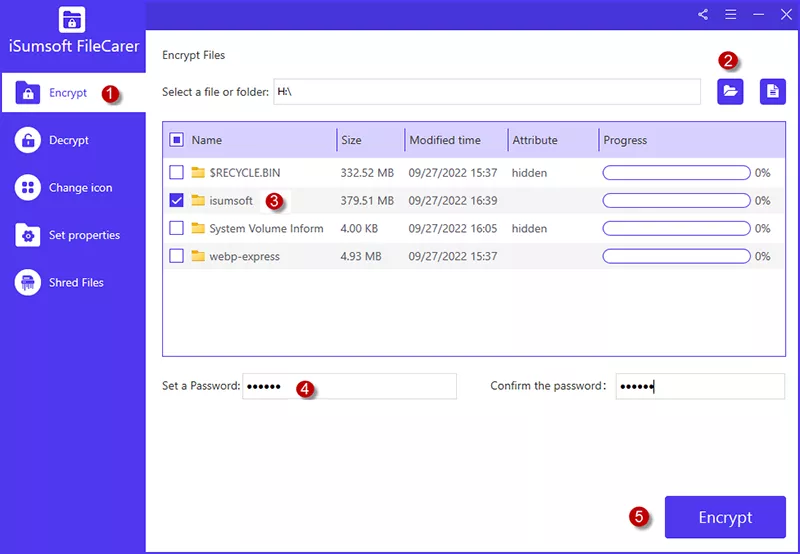This screenshot has height=554, width=800.
Task: Check the $RECYCLE.BIN checkbox
Action: 177,173
